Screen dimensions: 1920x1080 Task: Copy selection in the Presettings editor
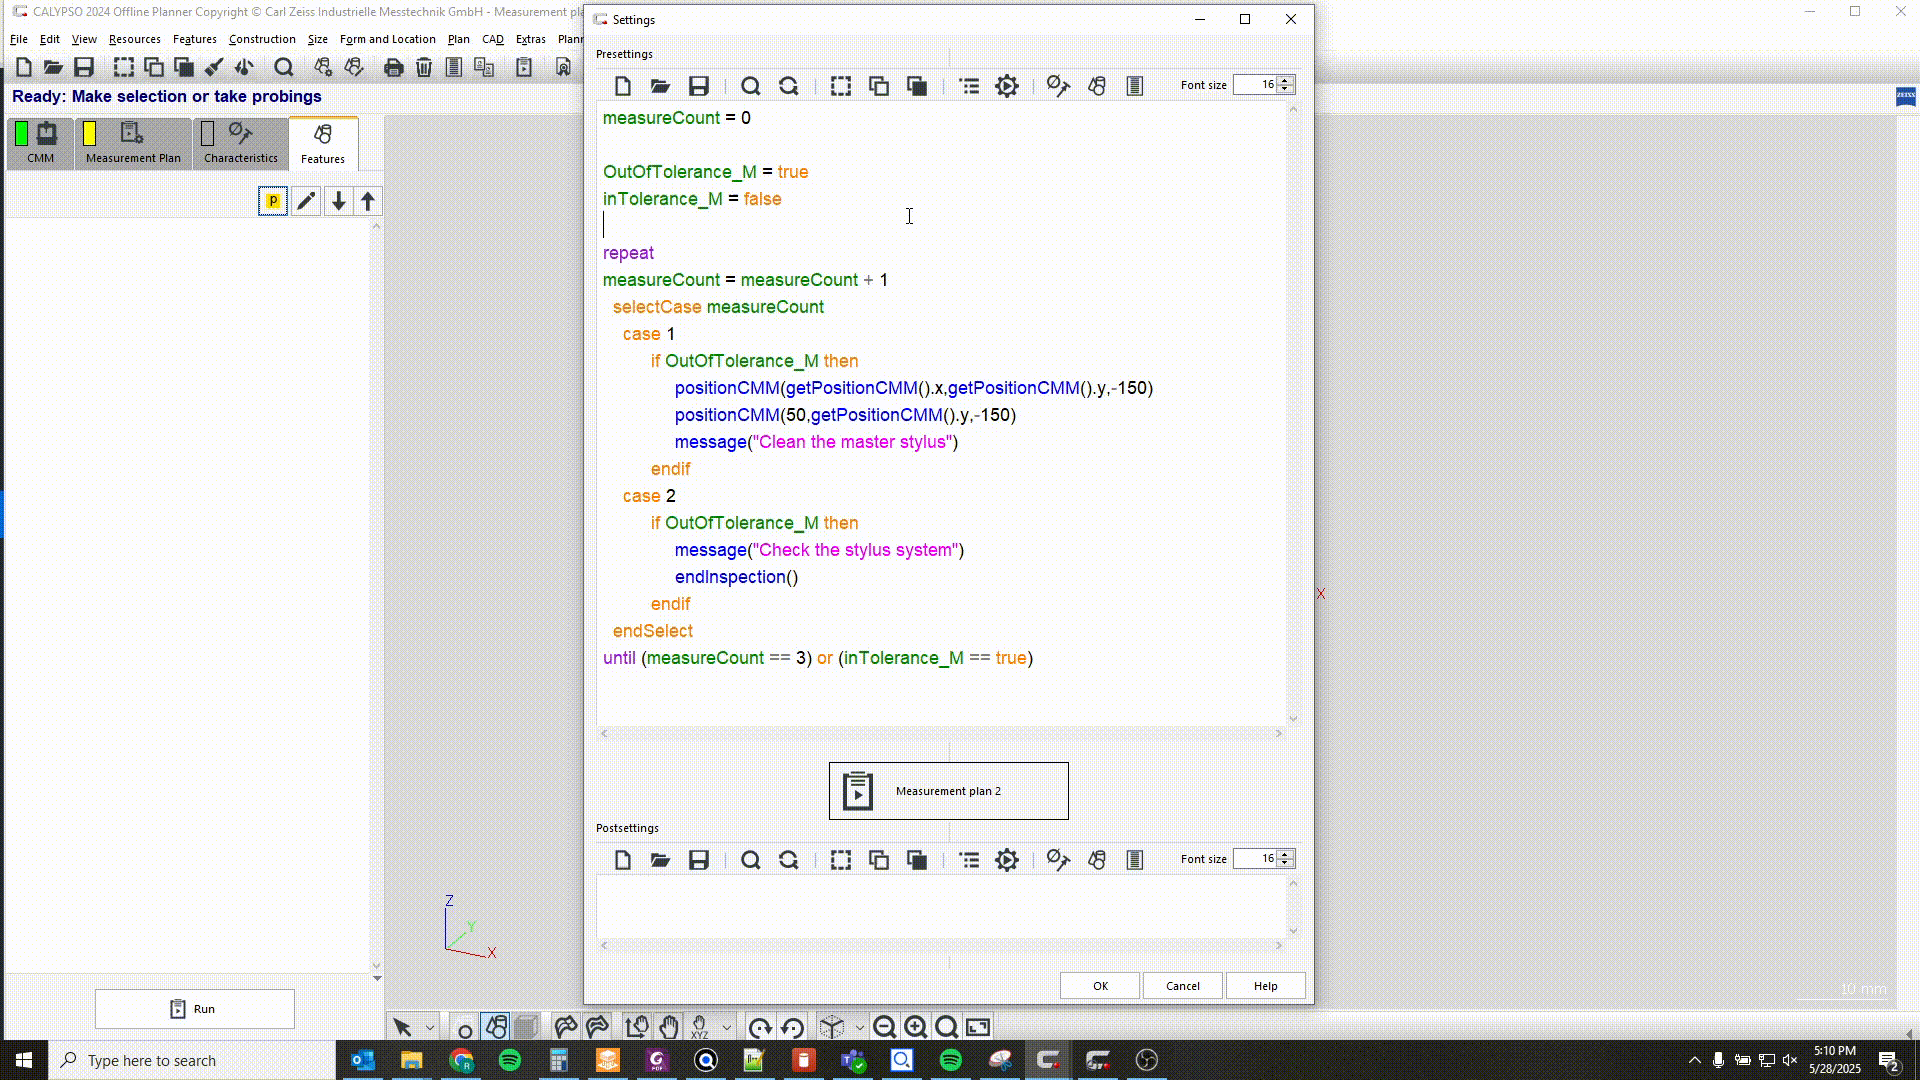coord(879,86)
